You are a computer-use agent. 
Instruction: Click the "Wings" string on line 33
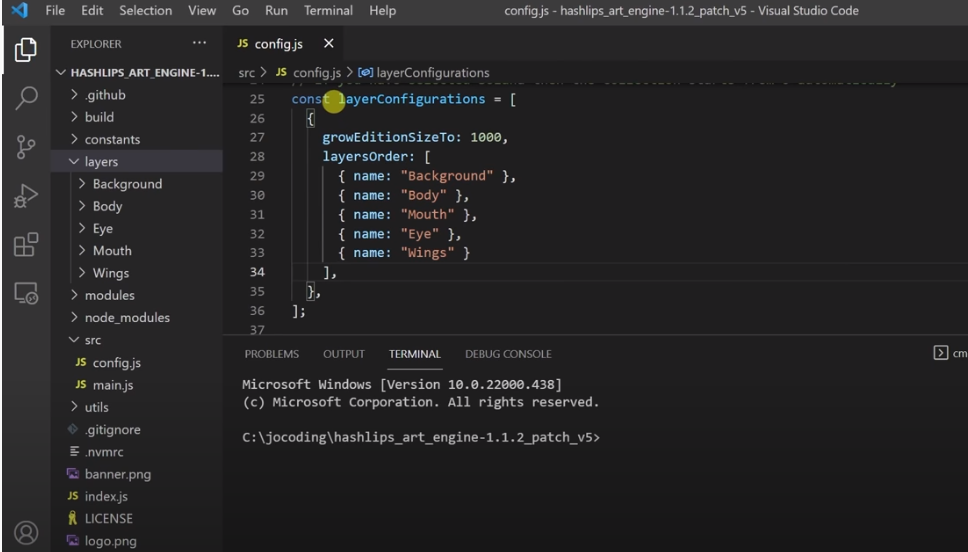point(427,253)
